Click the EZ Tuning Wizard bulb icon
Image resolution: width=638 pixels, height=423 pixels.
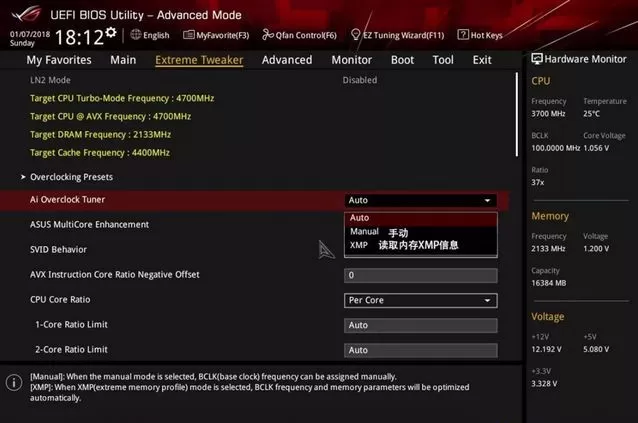pos(356,35)
